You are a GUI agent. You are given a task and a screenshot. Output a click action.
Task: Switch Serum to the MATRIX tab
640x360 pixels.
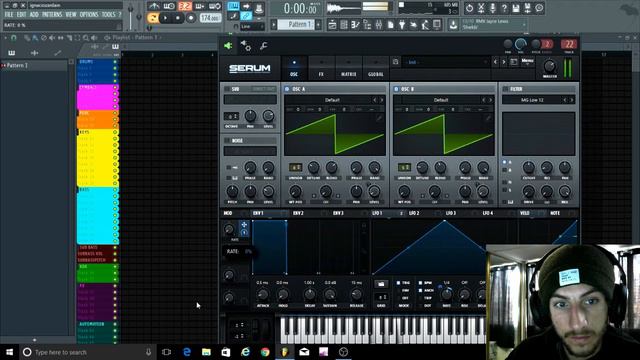(348, 68)
